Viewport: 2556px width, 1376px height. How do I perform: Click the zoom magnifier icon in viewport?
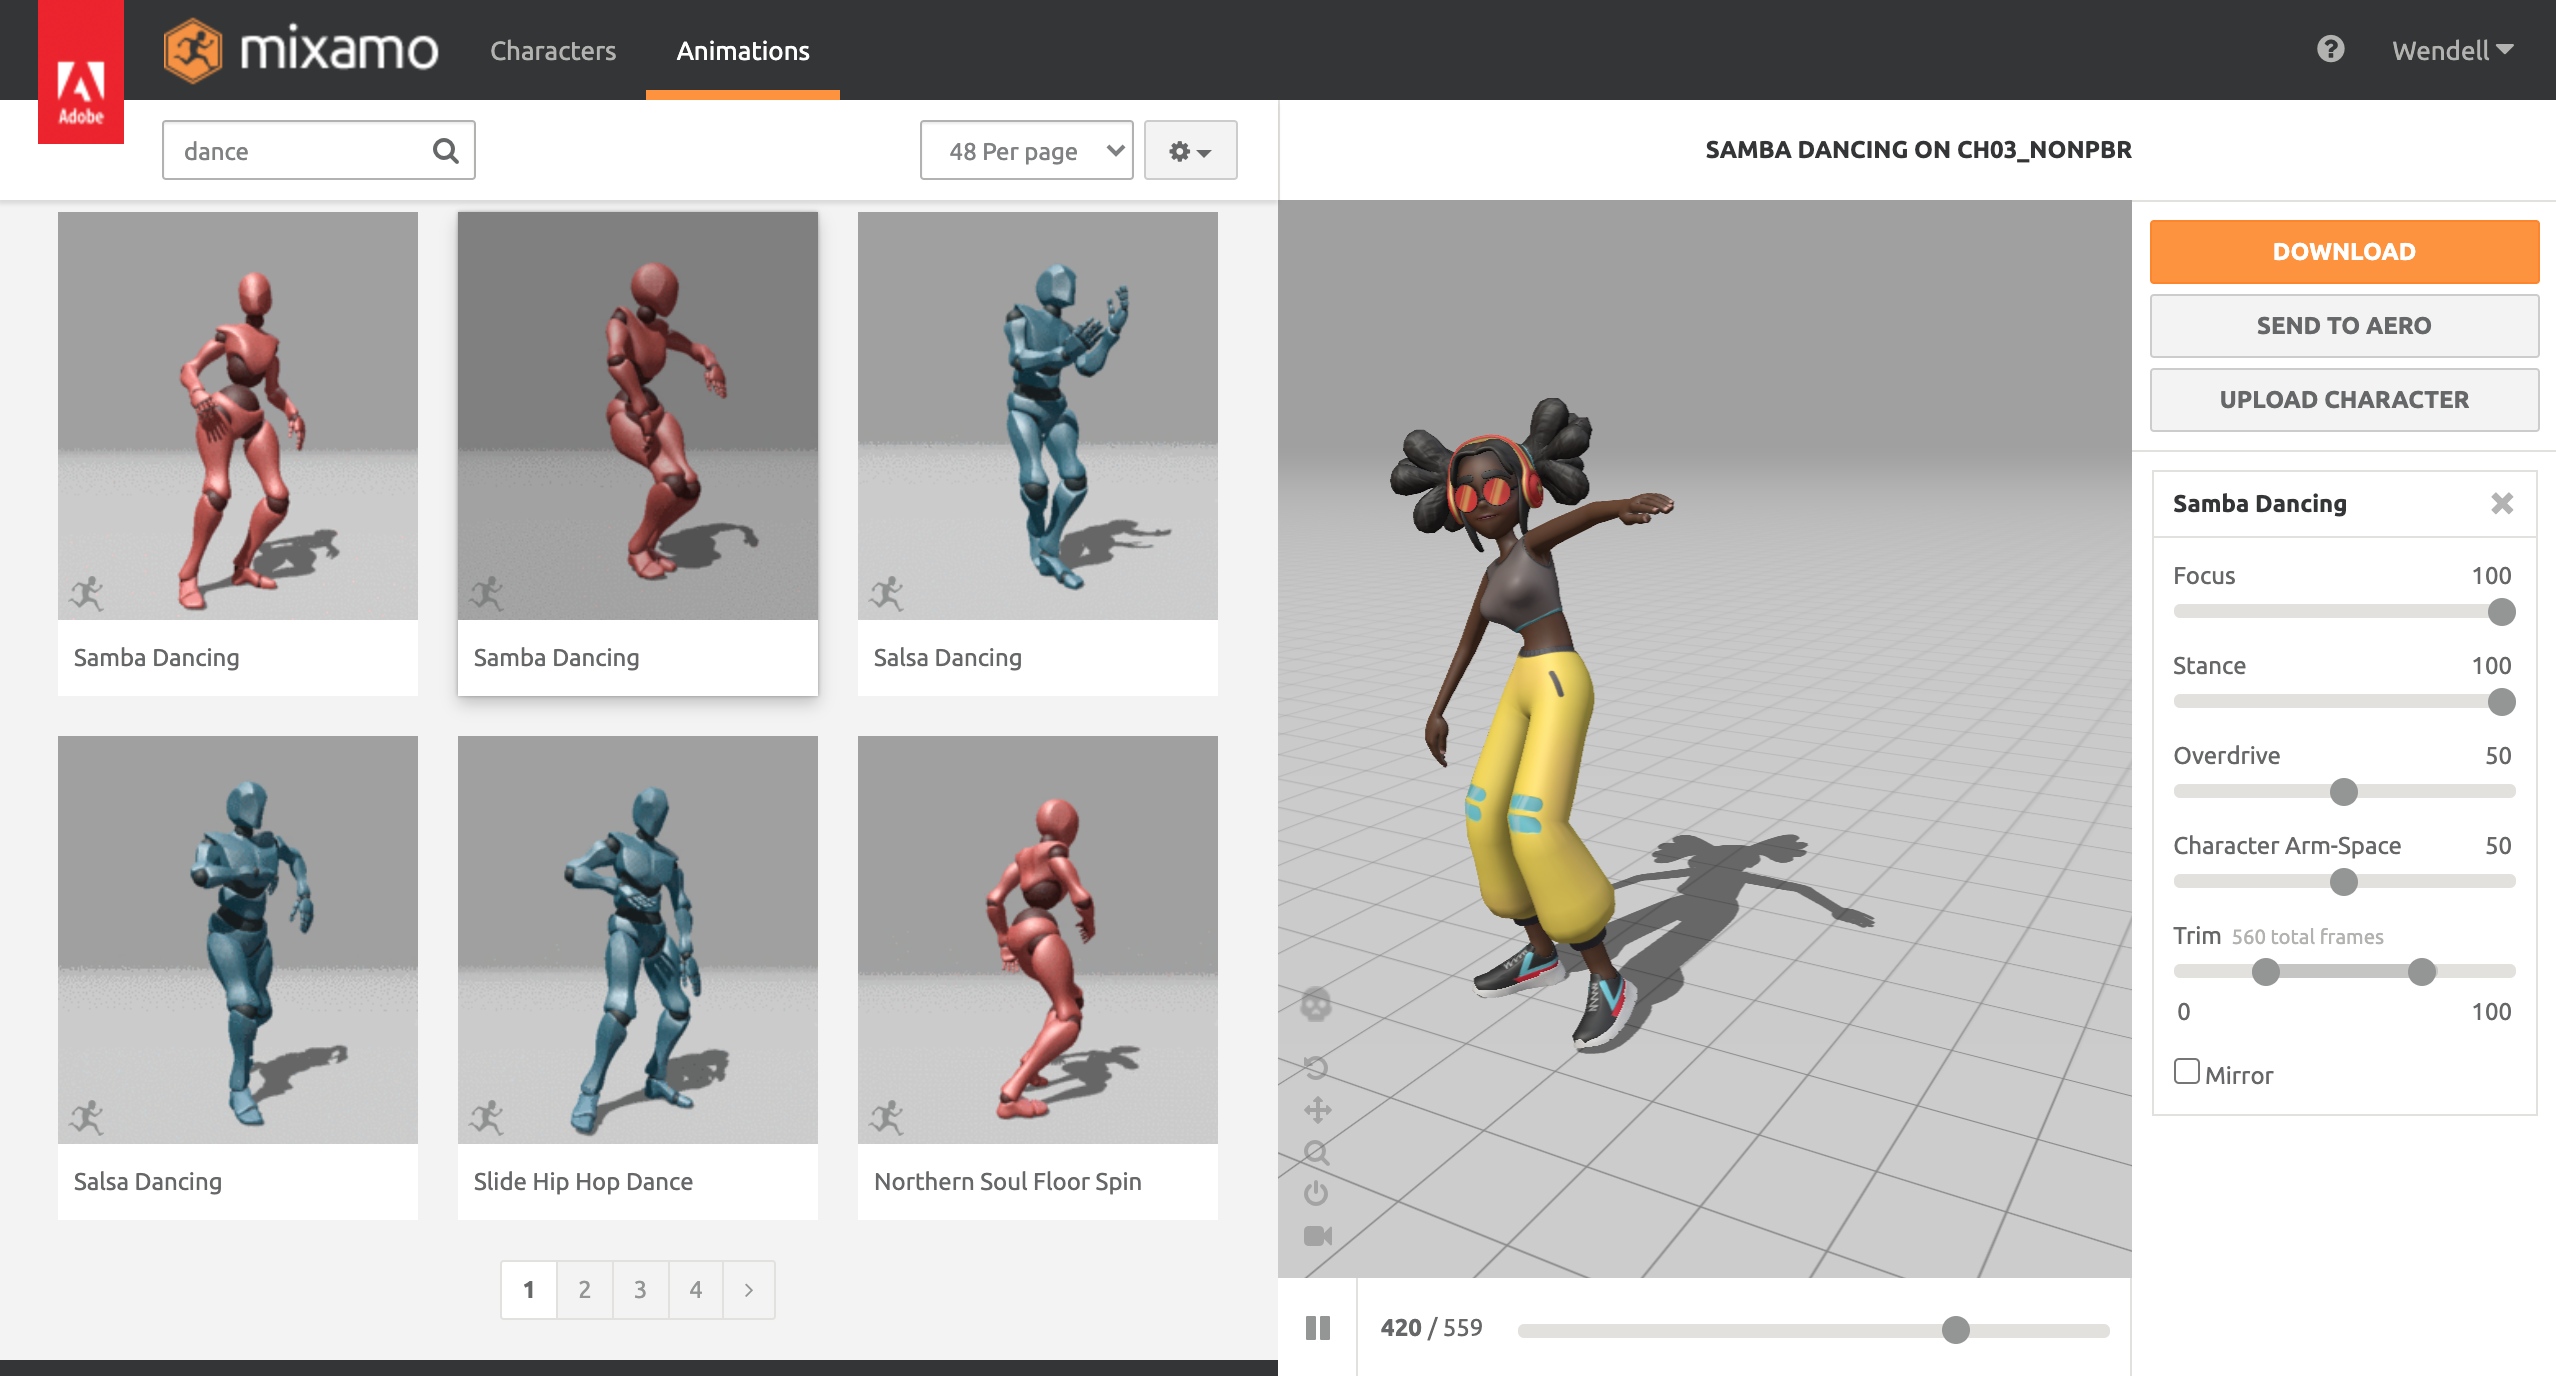click(1316, 1153)
